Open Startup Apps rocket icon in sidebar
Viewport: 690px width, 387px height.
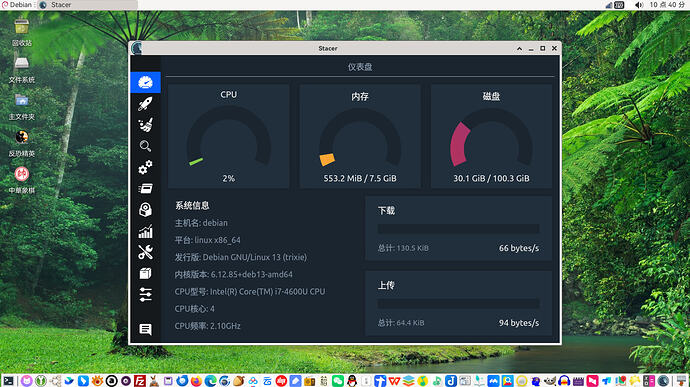pos(145,103)
